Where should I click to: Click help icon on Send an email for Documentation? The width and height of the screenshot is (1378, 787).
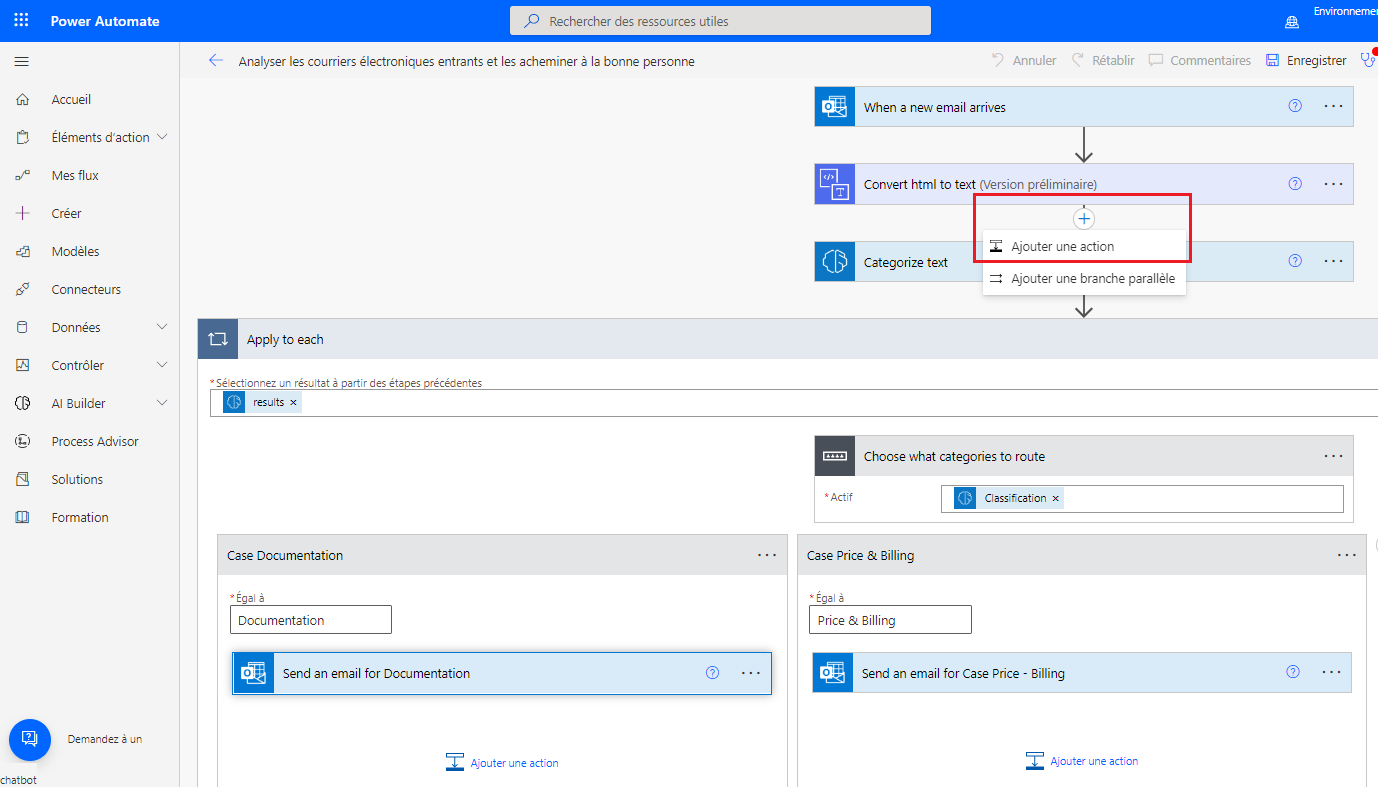tap(713, 673)
